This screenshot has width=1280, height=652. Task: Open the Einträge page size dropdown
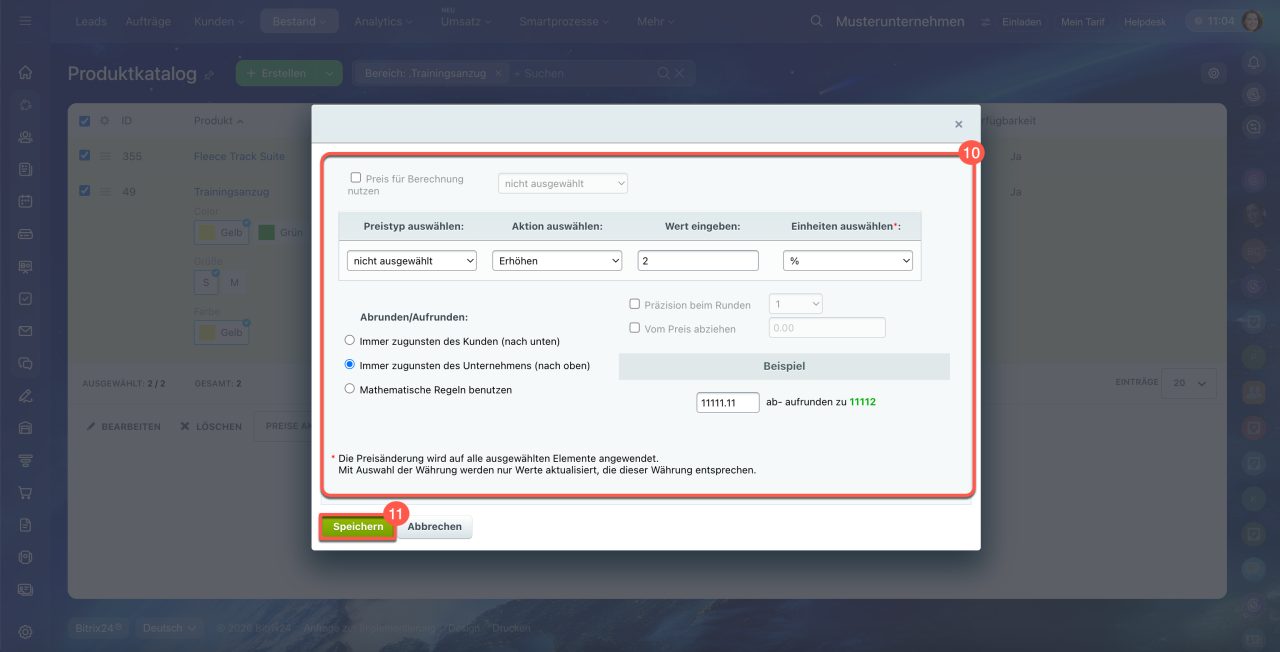1190,383
